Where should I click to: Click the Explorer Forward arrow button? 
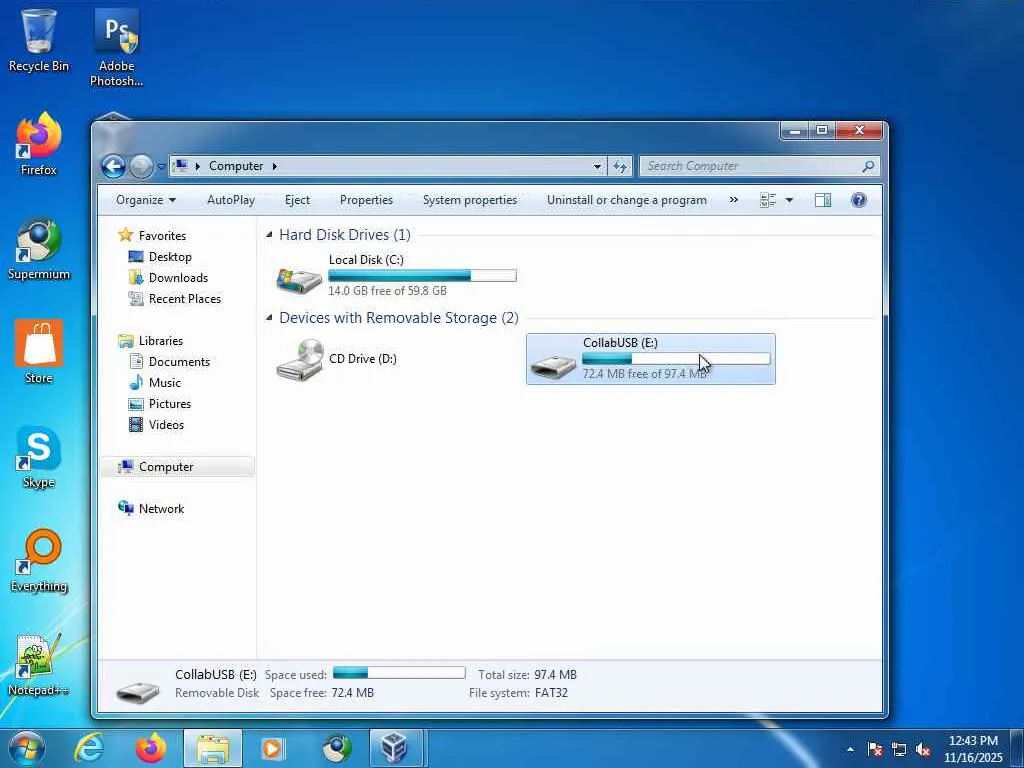tap(141, 167)
